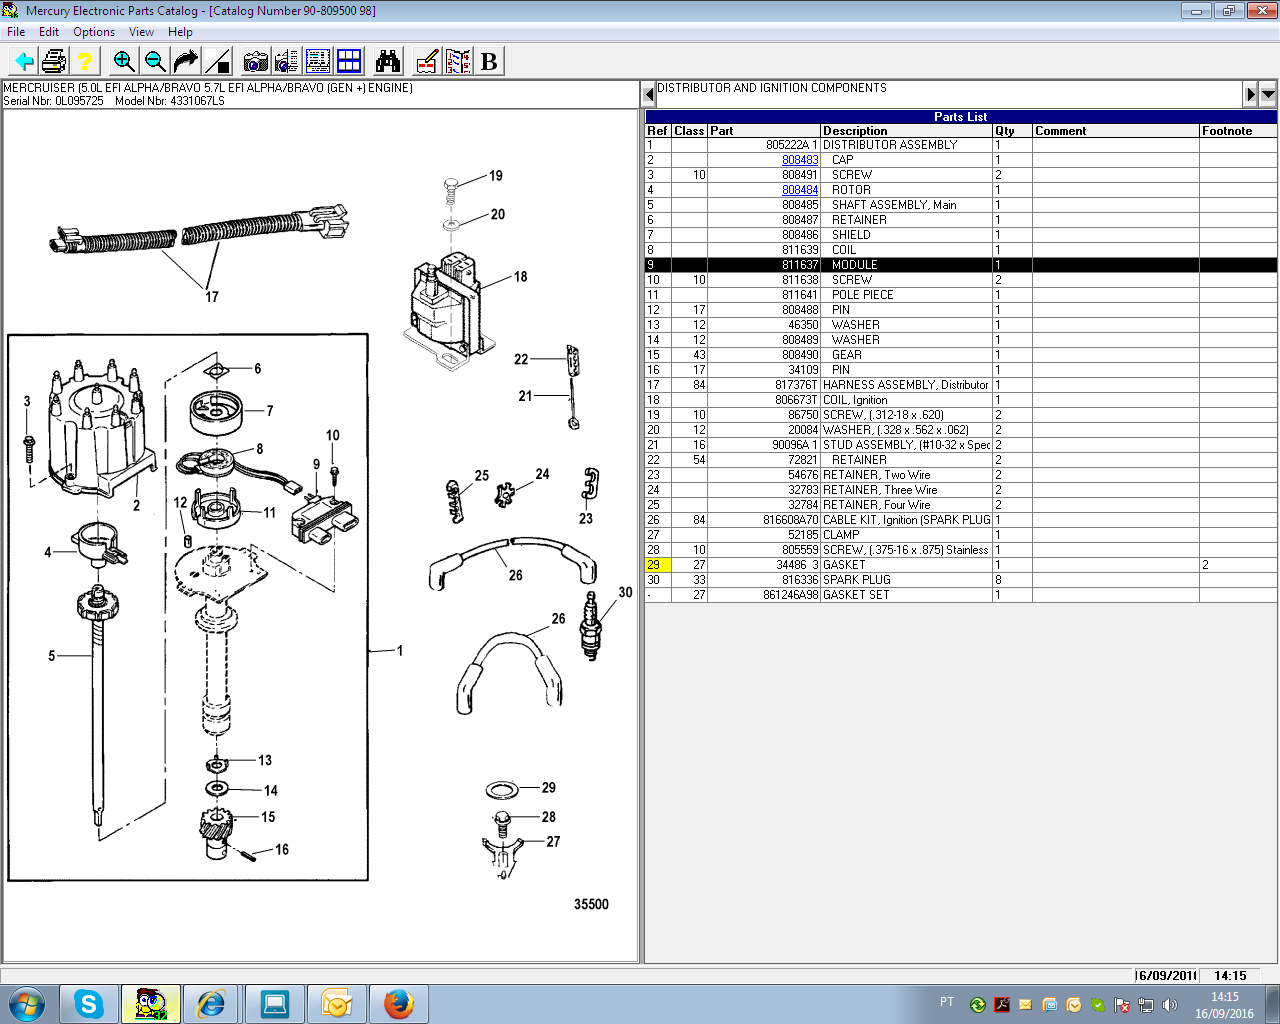This screenshot has height=1024, width=1280.
Task: Open the Help menu
Action: tap(180, 32)
